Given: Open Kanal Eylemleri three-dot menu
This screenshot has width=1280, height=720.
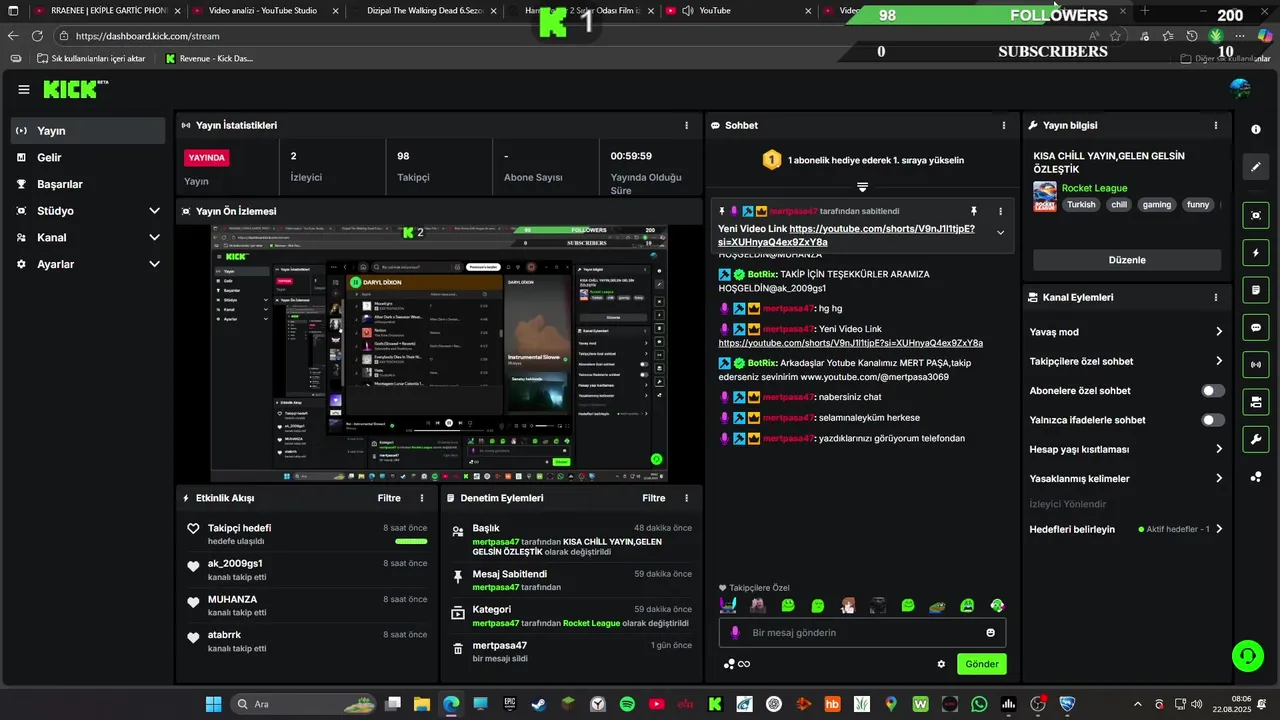Looking at the screenshot, I should coord(1216,298).
